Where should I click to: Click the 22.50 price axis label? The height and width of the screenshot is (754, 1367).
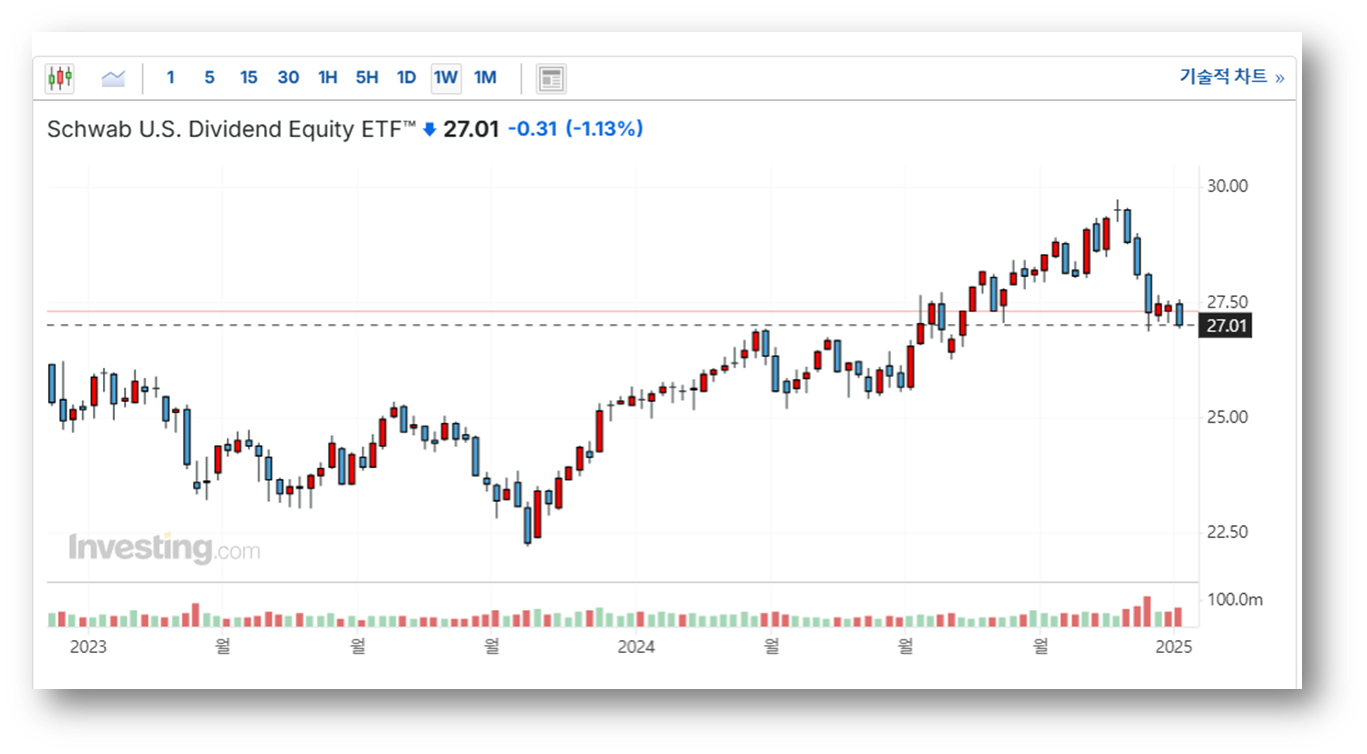click(1226, 532)
